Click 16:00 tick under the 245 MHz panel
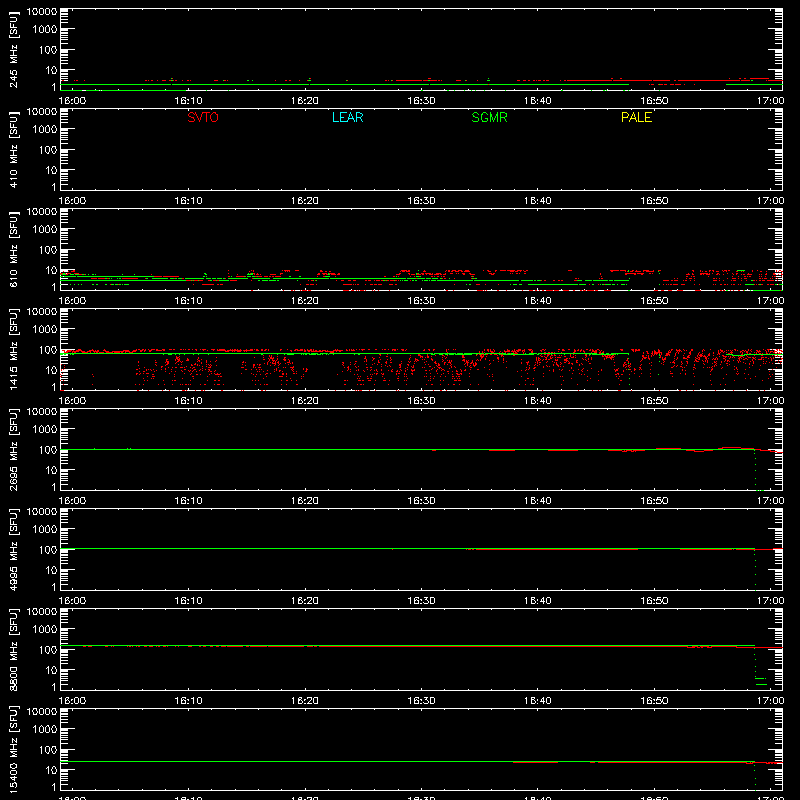The height and width of the screenshot is (800, 800). (72, 101)
